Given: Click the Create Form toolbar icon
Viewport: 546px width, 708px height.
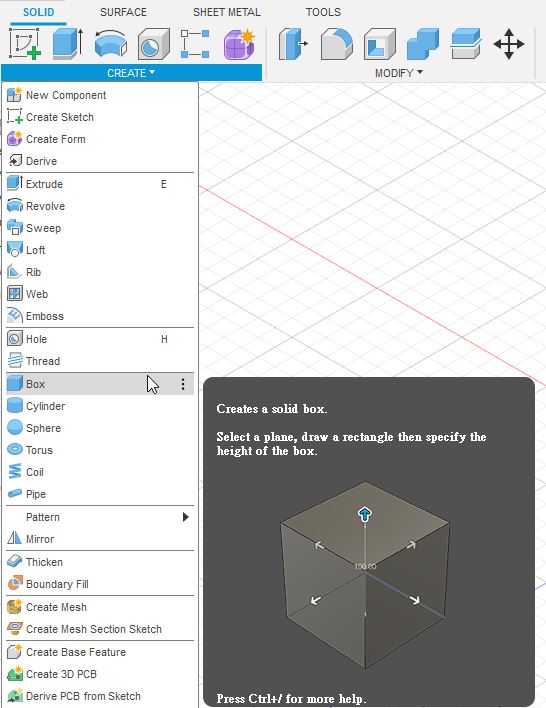Looking at the screenshot, I should (x=239, y=44).
